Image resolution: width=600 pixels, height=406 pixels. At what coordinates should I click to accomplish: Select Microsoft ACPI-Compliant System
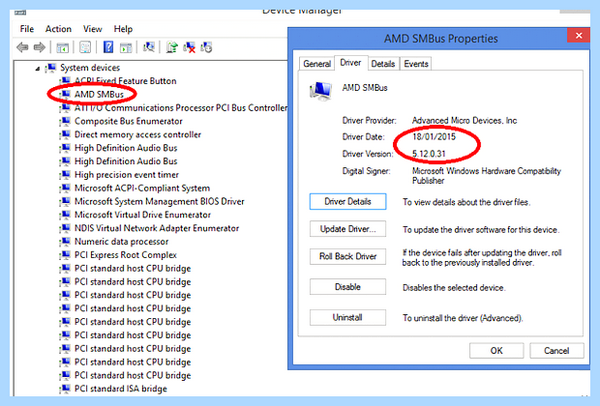tap(142, 188)
